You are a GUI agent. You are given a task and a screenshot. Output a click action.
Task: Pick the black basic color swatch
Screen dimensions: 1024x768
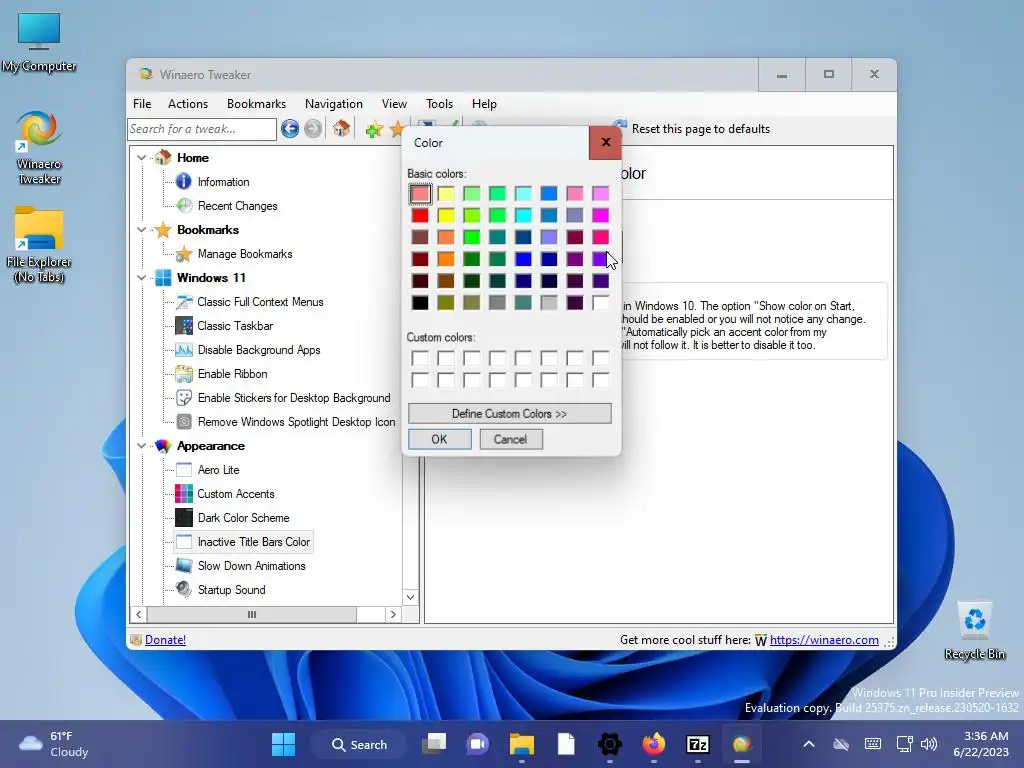point(420,302)
